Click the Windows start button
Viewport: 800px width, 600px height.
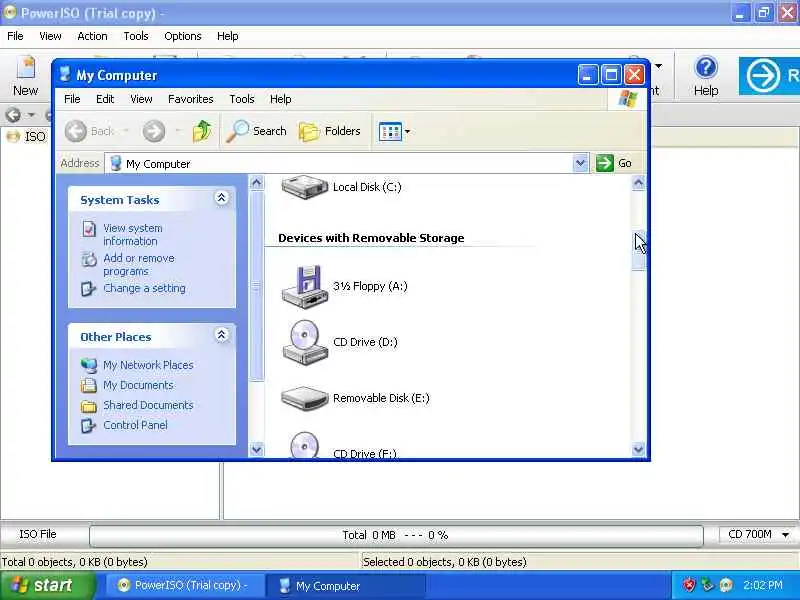47,585
